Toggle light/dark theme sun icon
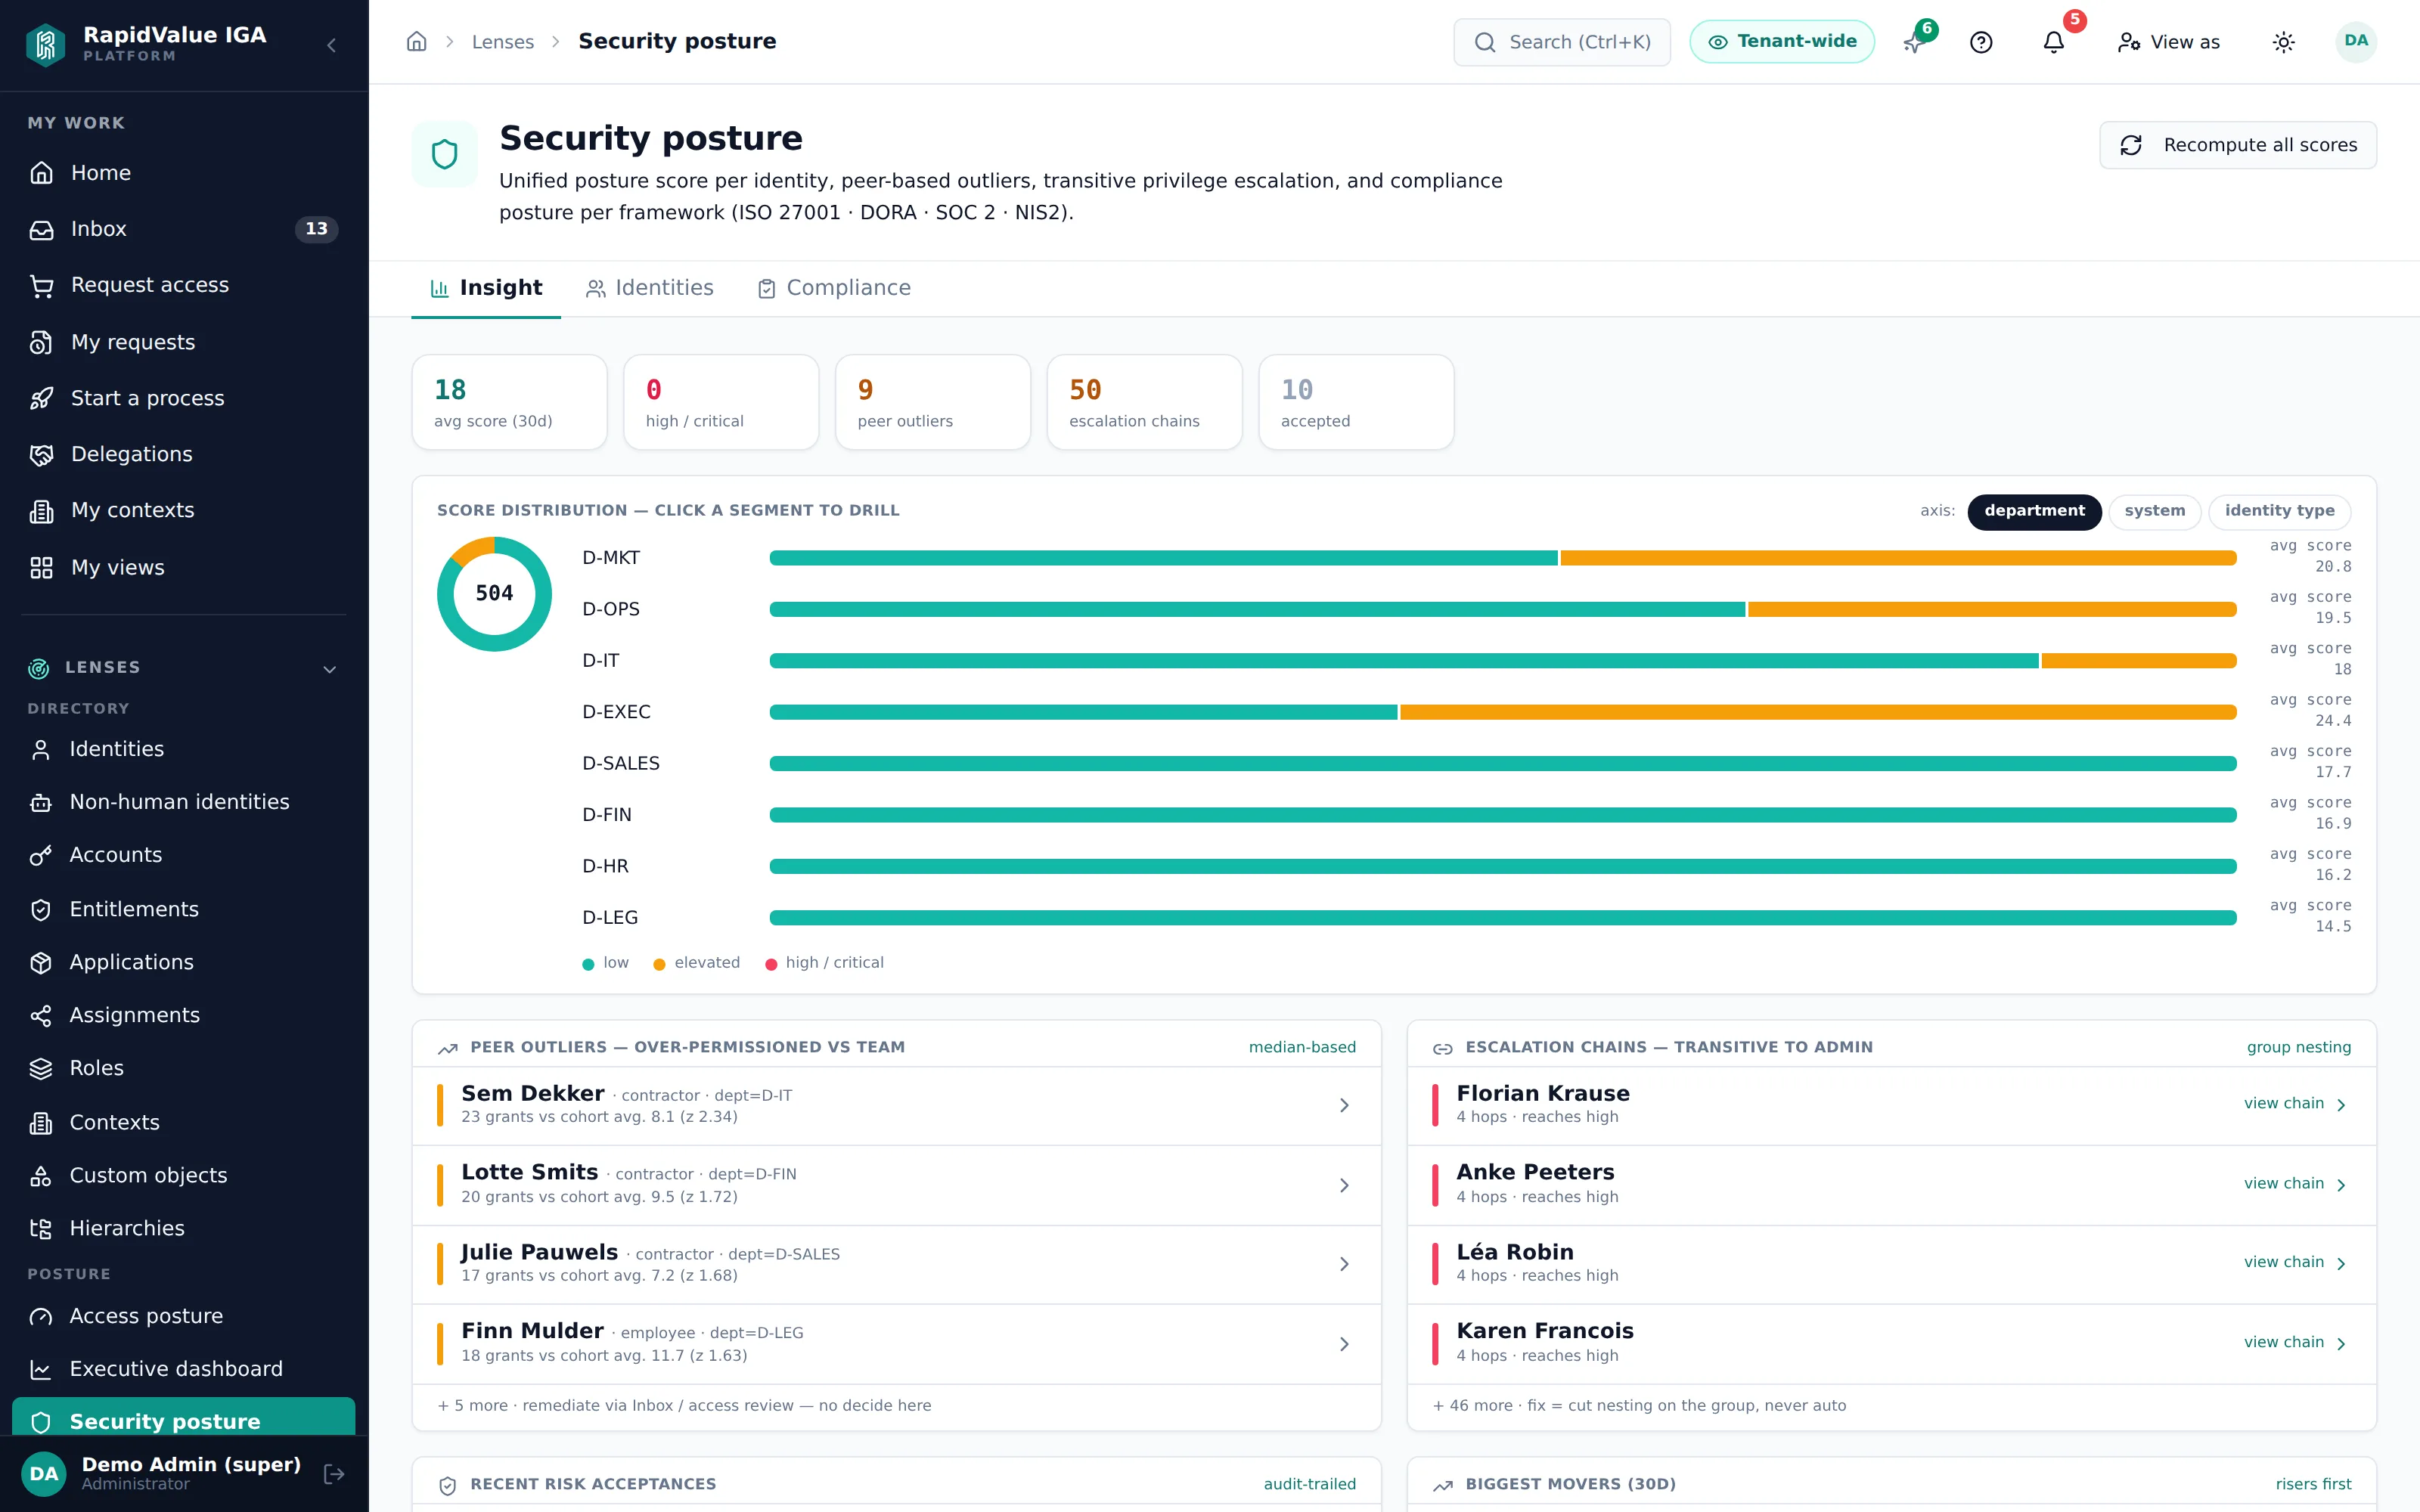Viewport: 2420px width, 1512px height. [2283, 42]
